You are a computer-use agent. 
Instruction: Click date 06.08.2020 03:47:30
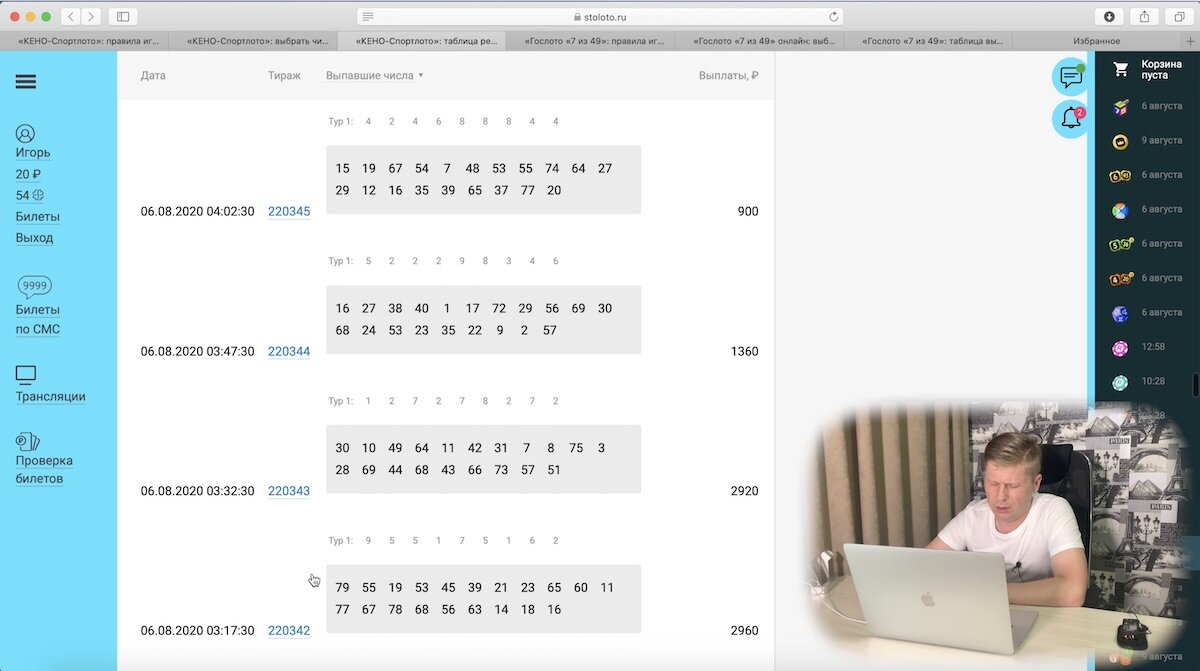pyautogui.click(x=197, y=352)
